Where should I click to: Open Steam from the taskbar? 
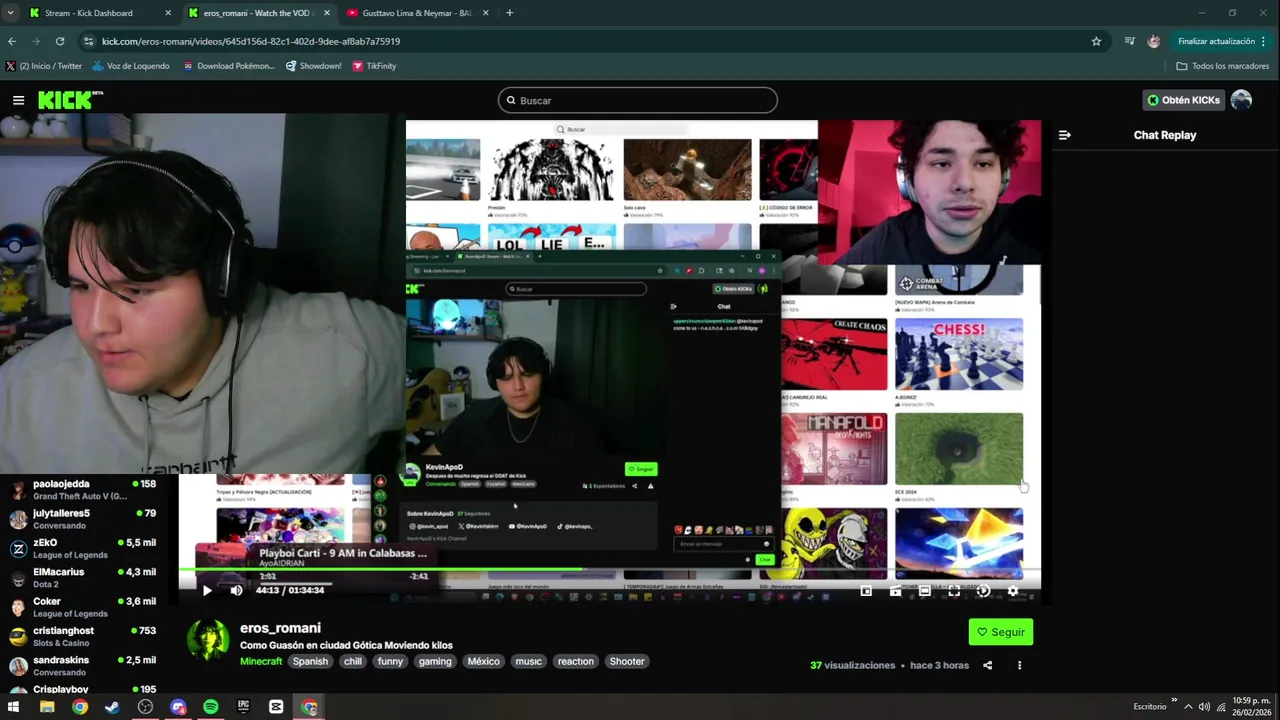(x=112, y=707)
